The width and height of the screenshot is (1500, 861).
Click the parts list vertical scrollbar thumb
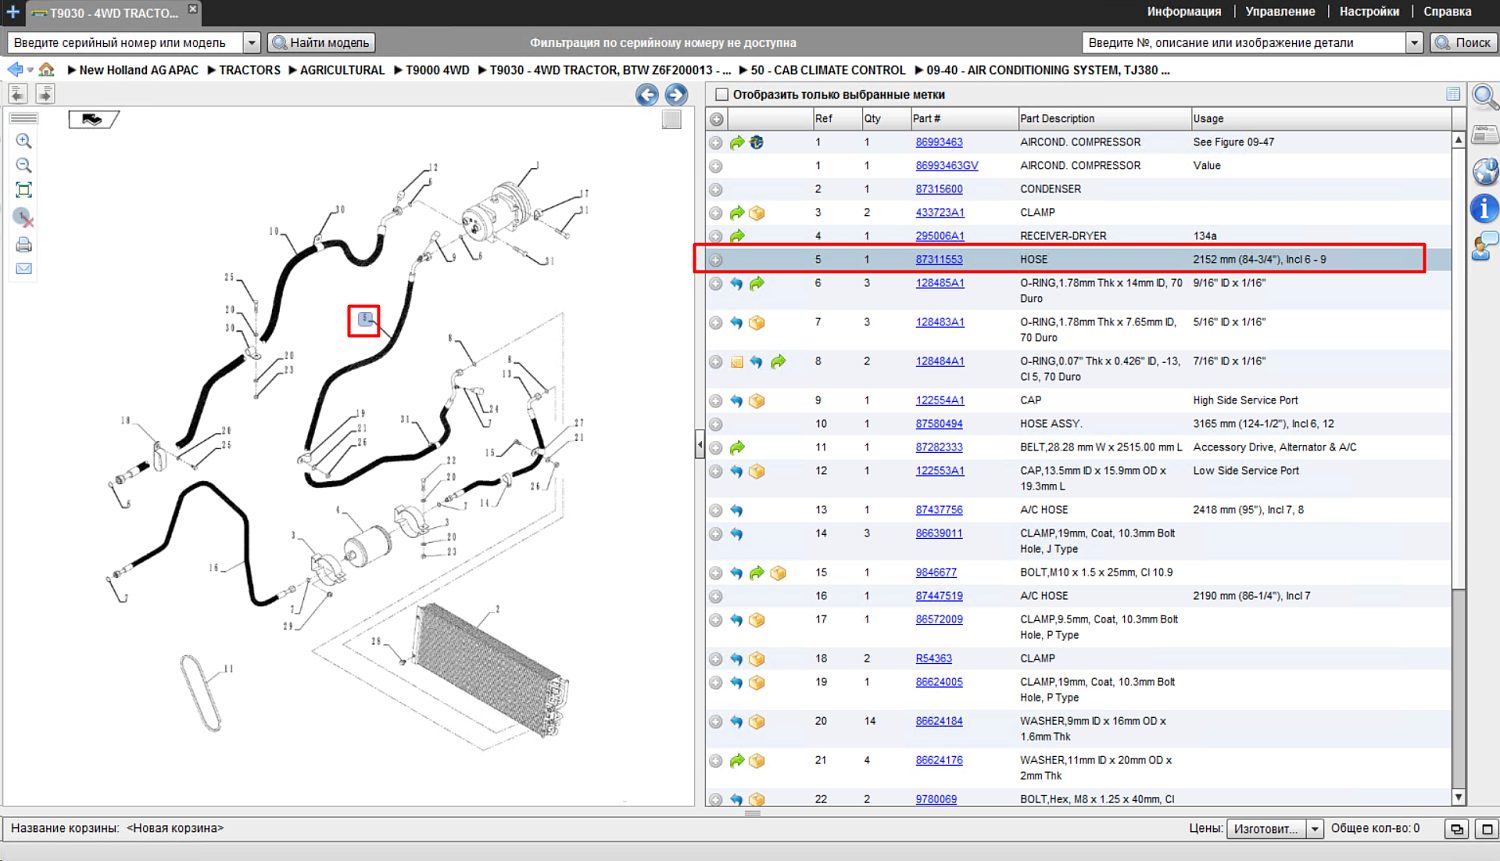[1459, 370]
